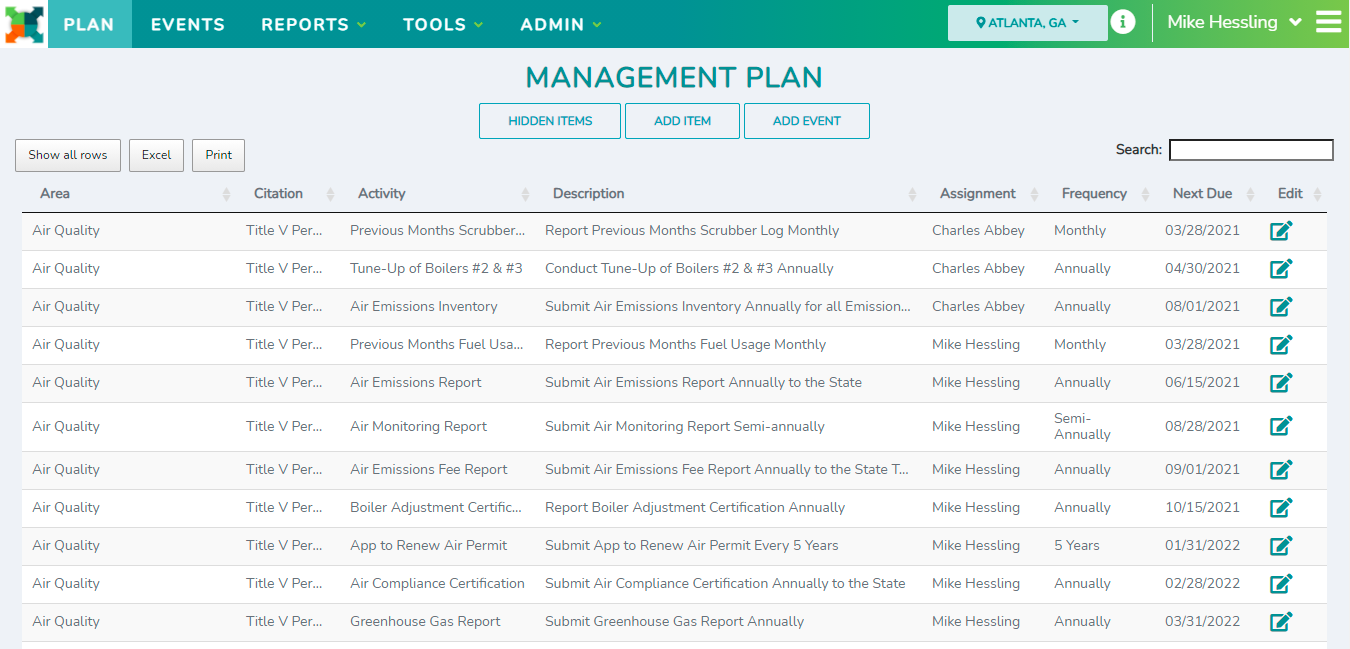
Task: Edit the Tune-Up of Boilers #2 & #3 row
Action: (1281, 269)
